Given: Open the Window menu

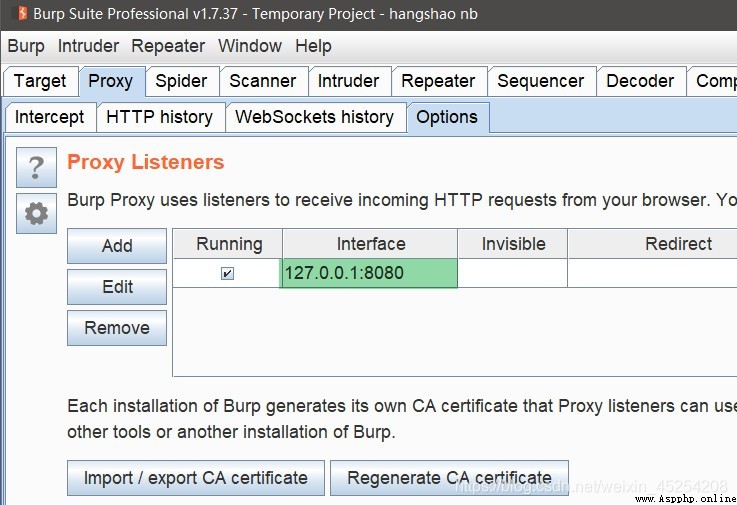Looking at the screenshot, I should point(250,46).
